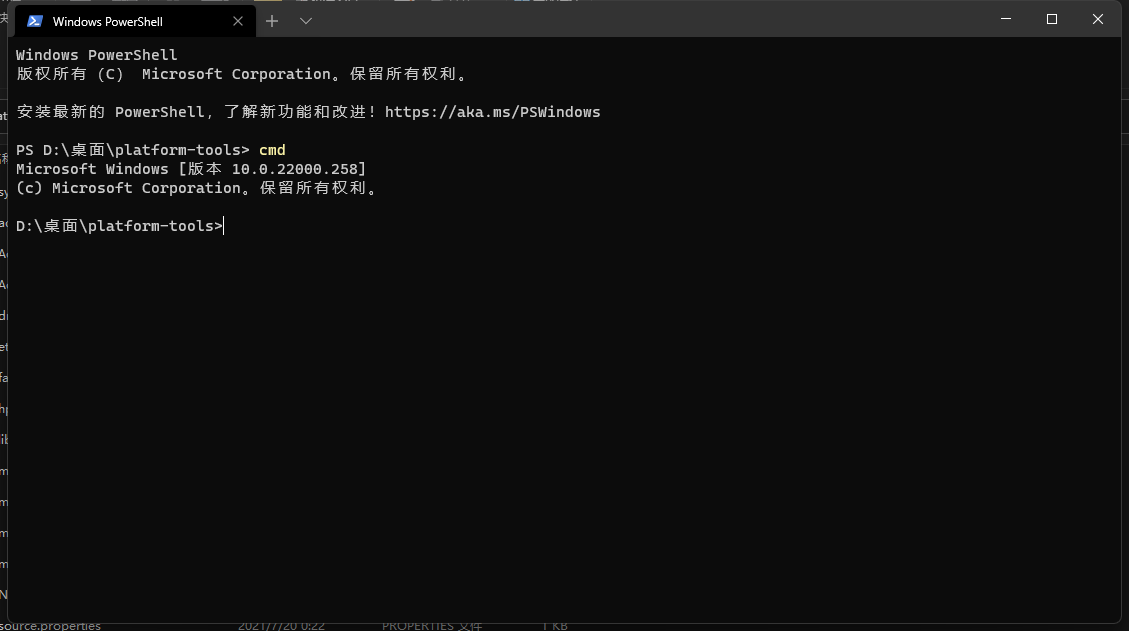Viewport: 1129px width, 631px height.
Task: Click the '(c) Microsoft Corporation。保留所有权利。' line
Action: click(197, 188)
